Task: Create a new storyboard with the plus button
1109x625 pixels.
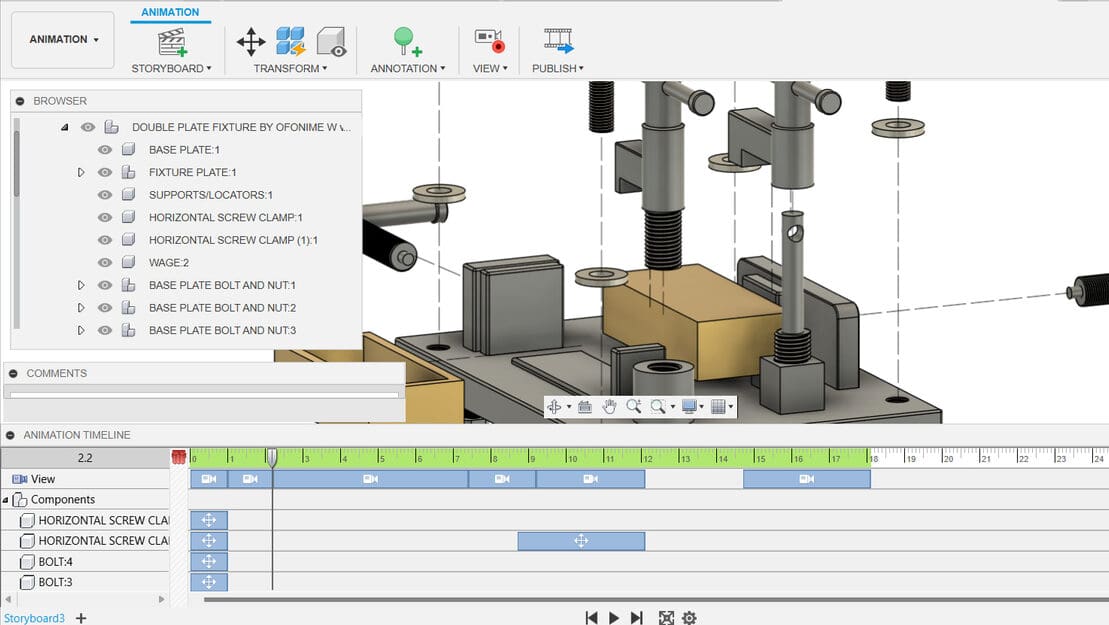Action: pyautogui.click(x=80, y=618)
